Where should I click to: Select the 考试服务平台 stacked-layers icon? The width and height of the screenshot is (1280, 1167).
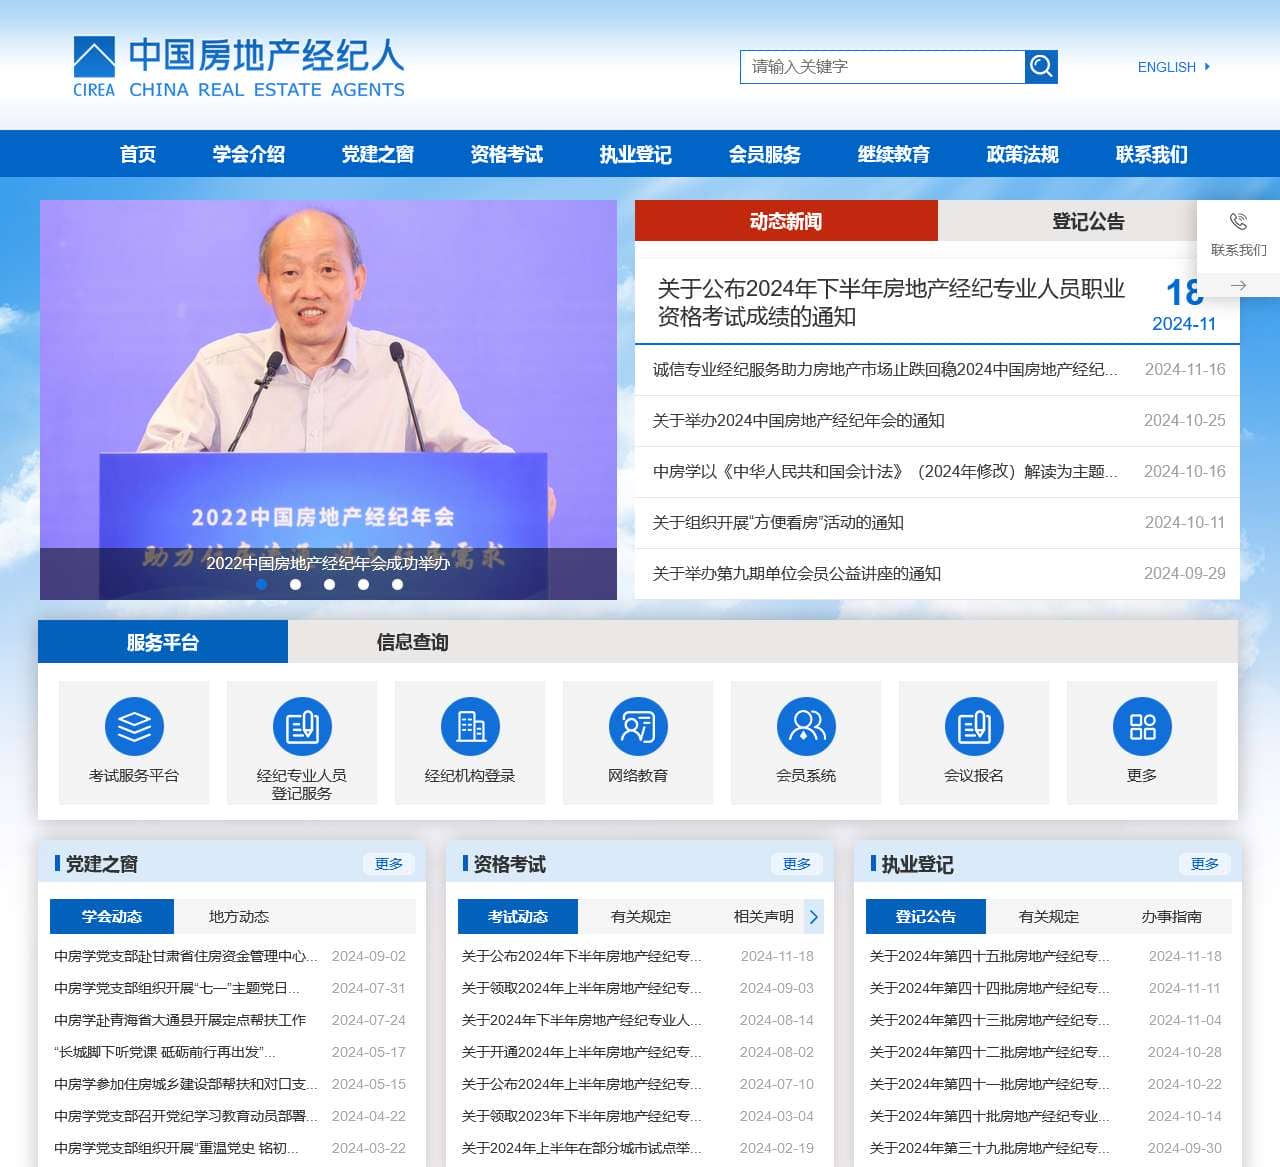[x=134, y=726]
